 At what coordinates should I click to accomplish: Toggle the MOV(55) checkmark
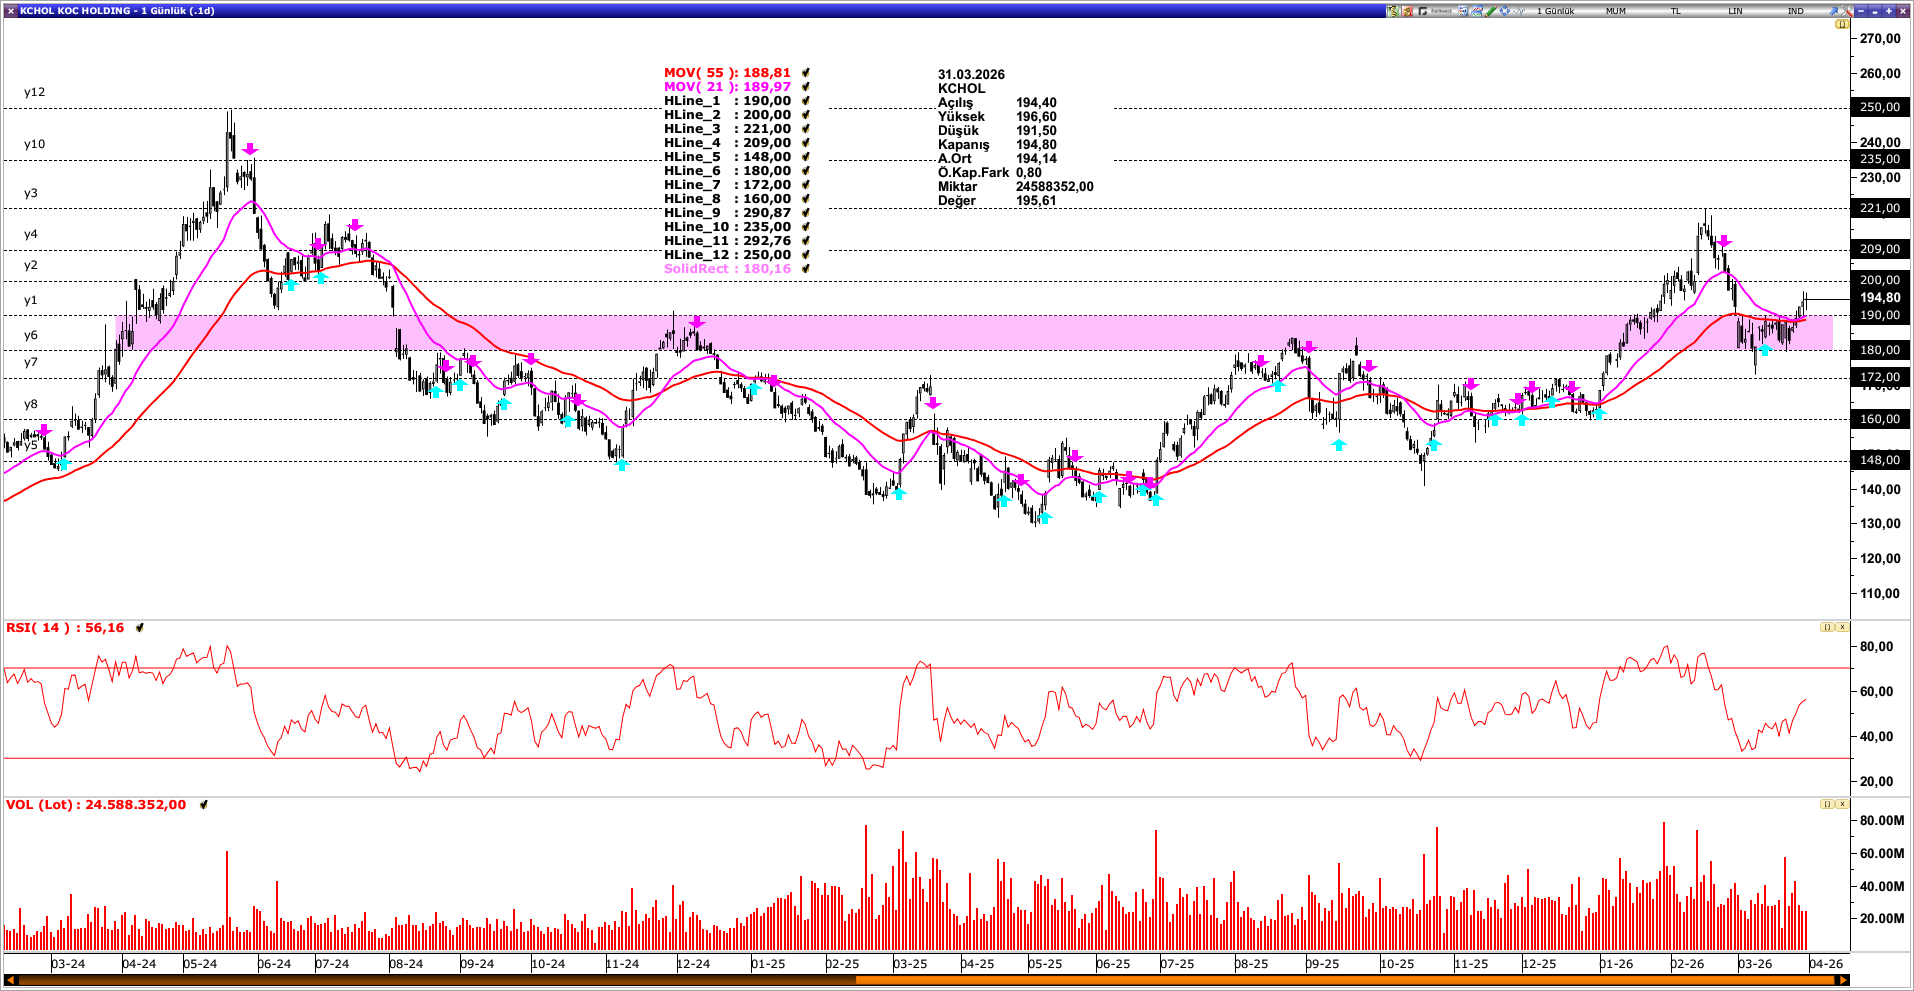pos(805,73)
